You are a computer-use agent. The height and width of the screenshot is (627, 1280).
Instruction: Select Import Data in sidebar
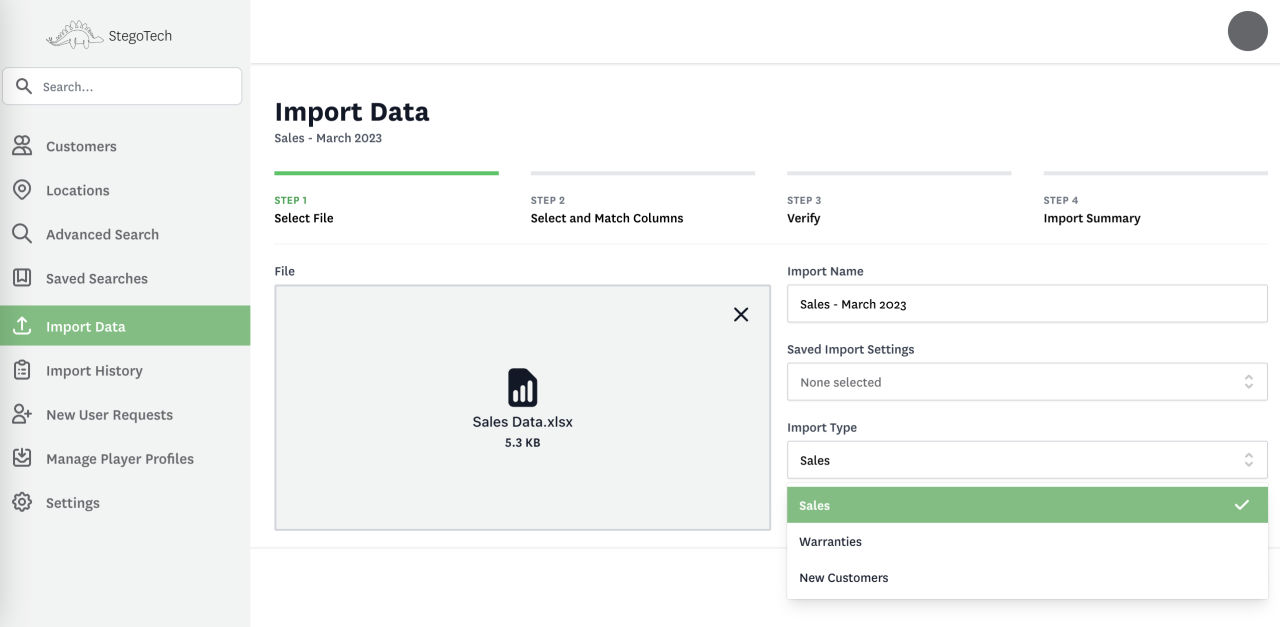coord(125,326)
